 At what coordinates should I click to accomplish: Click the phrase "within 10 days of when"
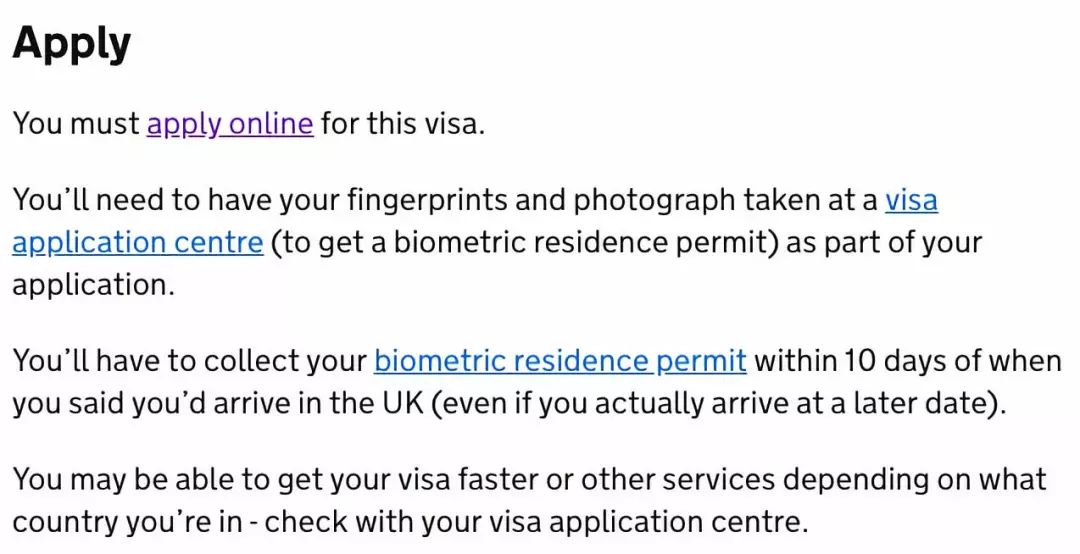pyautogui.click(x=908, y=360)
